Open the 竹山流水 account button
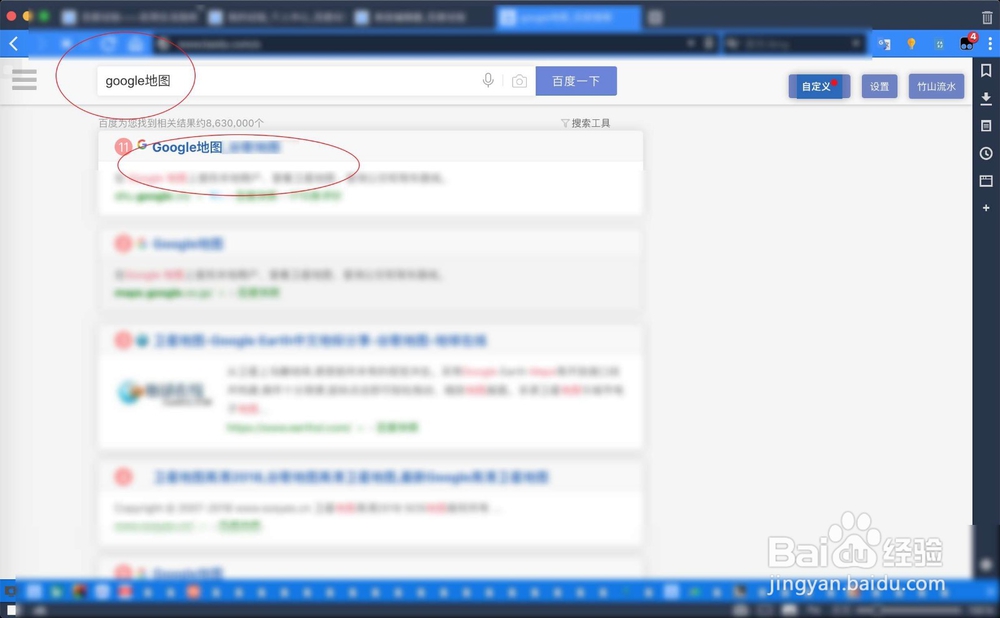Viewport: 1000px width, 618px height. click(x=936, y=86)
